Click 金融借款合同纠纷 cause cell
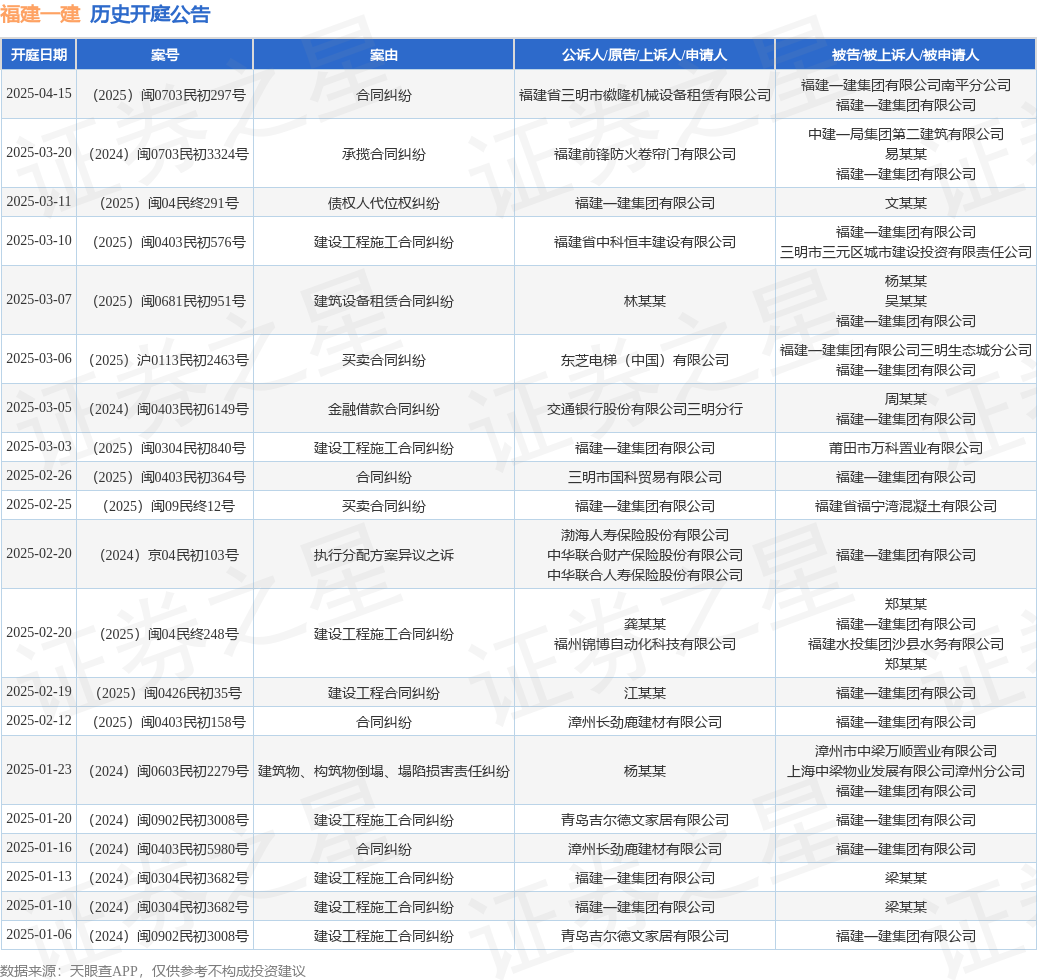Viewport: 1037px width, 980px height. 384,409
